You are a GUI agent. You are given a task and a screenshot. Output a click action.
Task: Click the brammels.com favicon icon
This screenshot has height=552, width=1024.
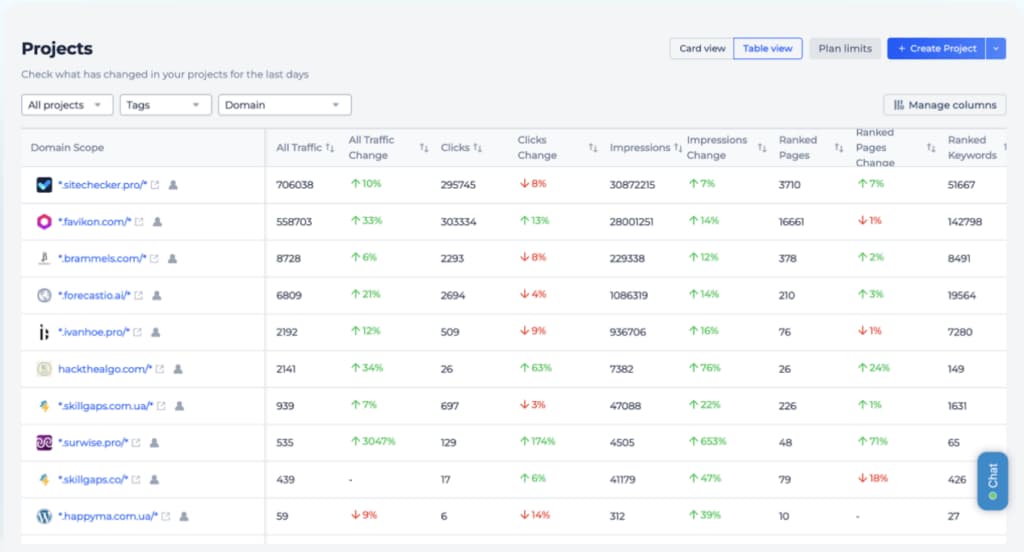(x=44, y=259)
